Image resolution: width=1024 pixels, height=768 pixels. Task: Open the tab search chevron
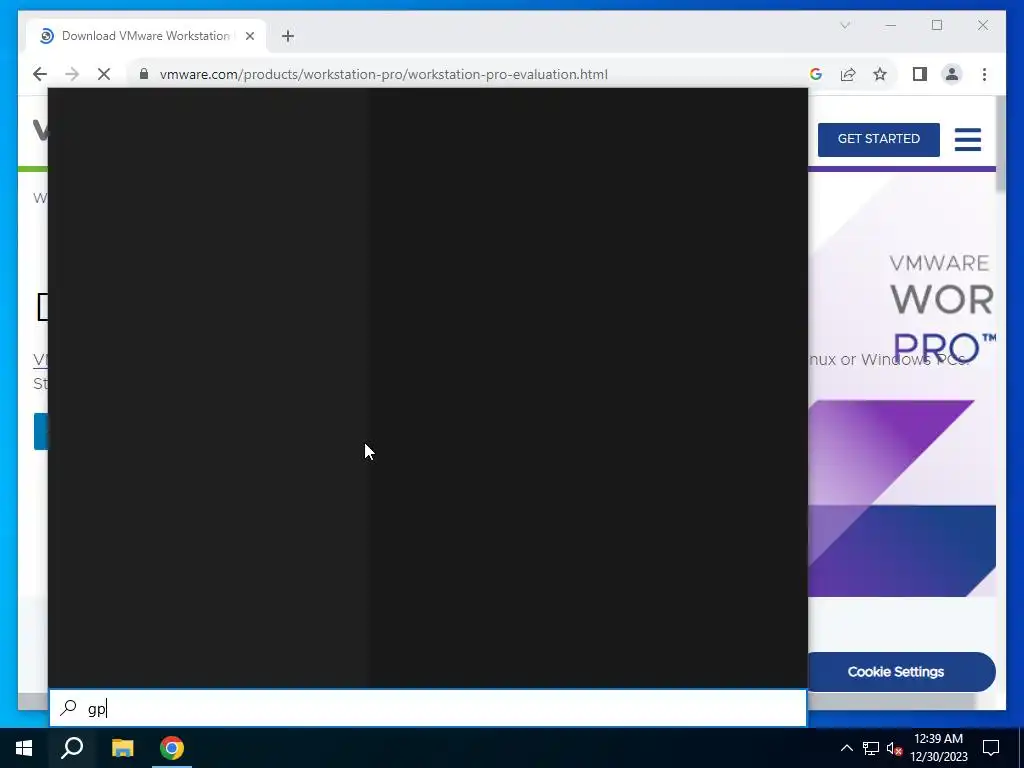click(845, 25)
